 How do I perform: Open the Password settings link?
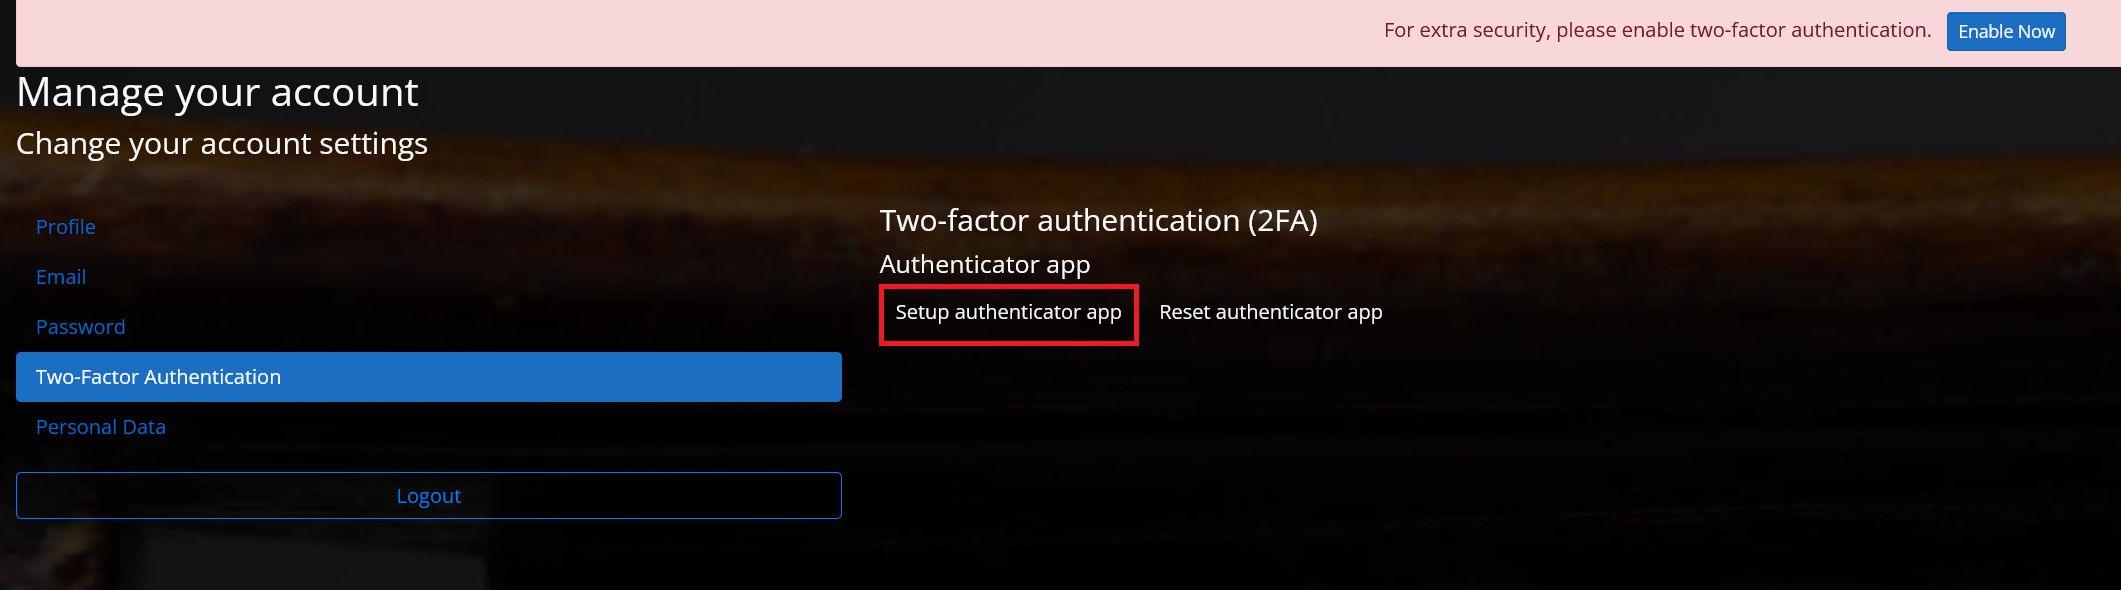pos(81,327)
